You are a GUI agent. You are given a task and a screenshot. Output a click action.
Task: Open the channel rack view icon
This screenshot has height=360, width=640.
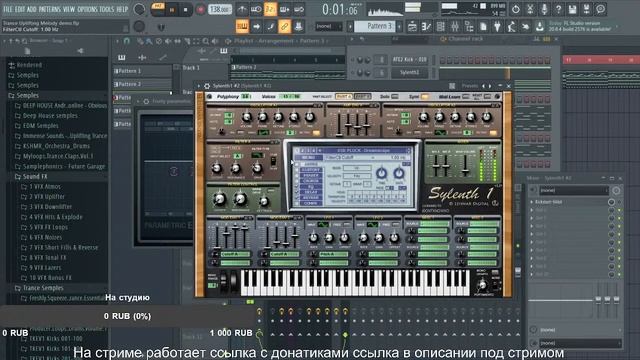[440, 27]
